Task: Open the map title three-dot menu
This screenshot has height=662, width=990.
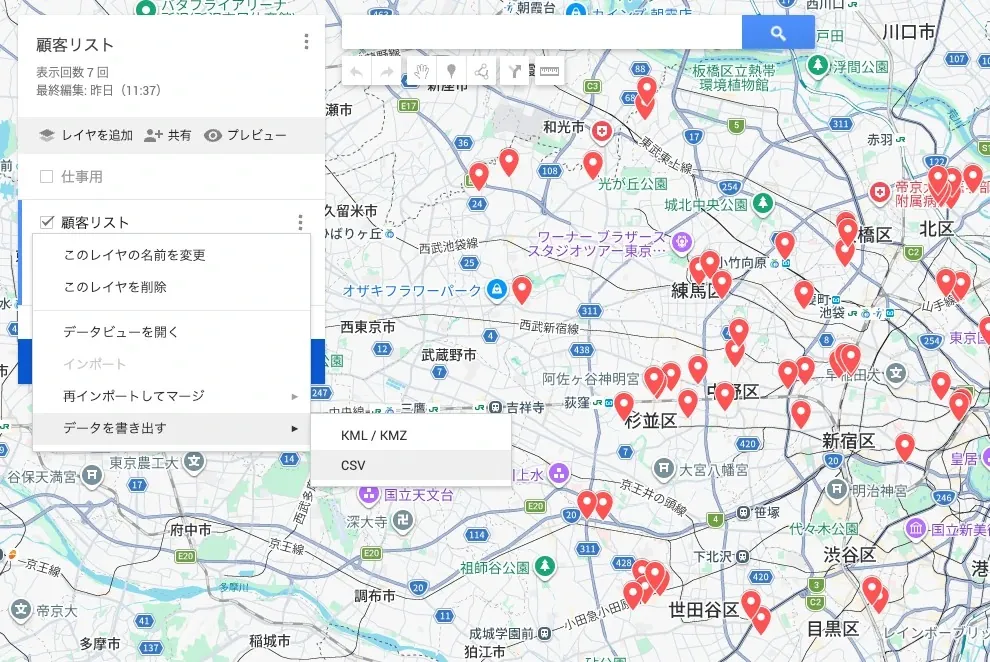Action: click(306, 42)
